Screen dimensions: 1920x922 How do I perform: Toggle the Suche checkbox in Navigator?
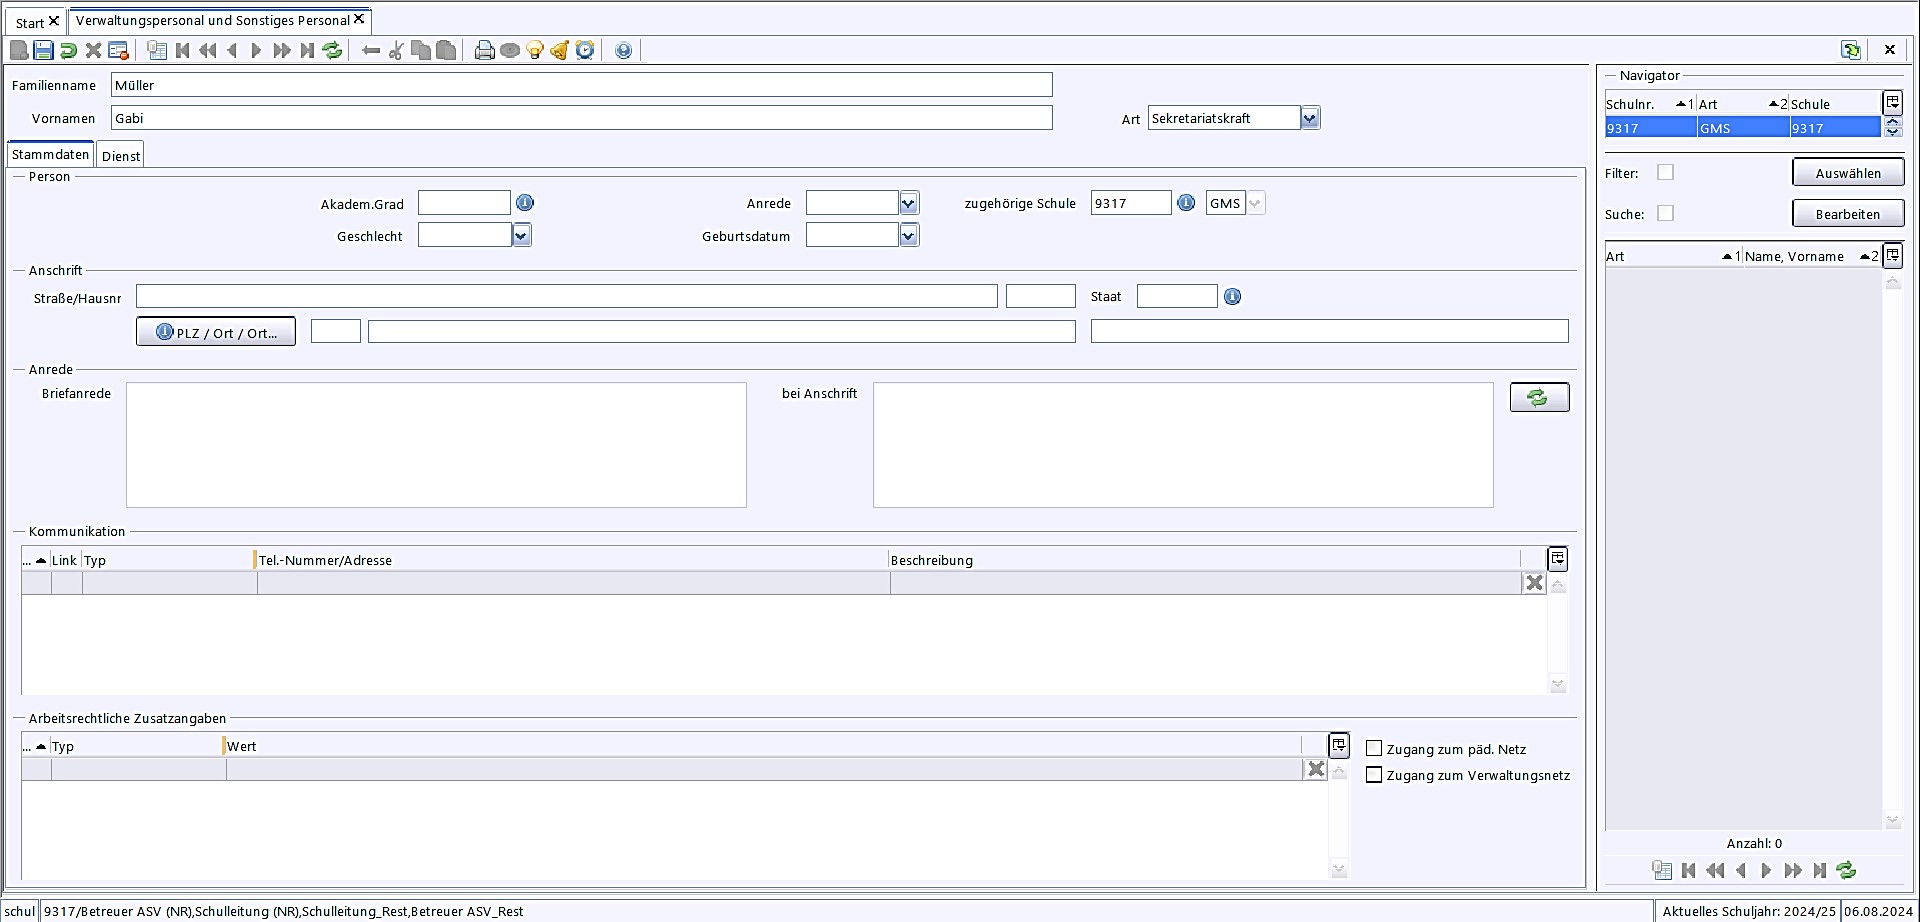pos(1665,213)
